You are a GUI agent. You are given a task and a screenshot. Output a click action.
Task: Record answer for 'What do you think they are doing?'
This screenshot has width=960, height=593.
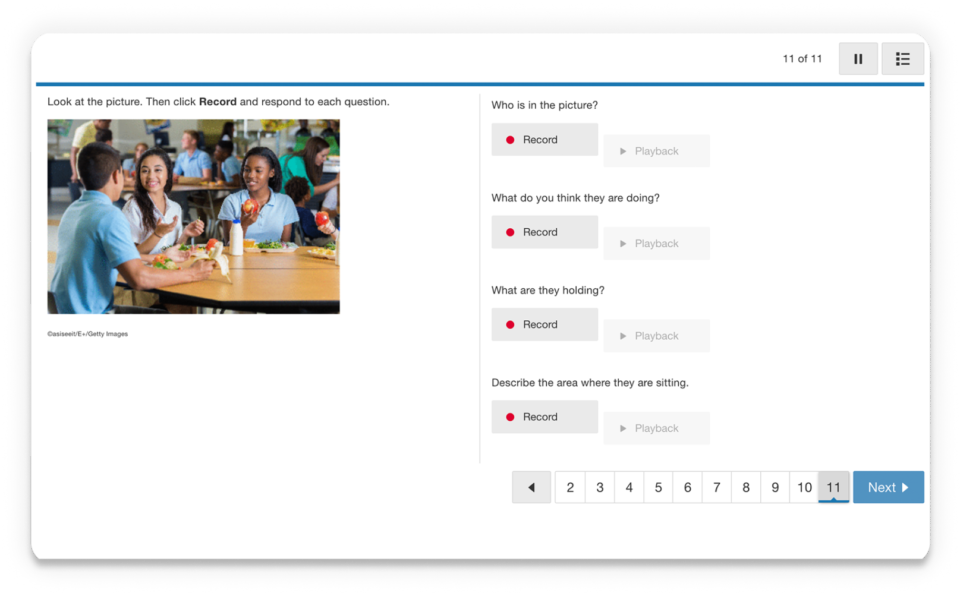tap(544, 232)
